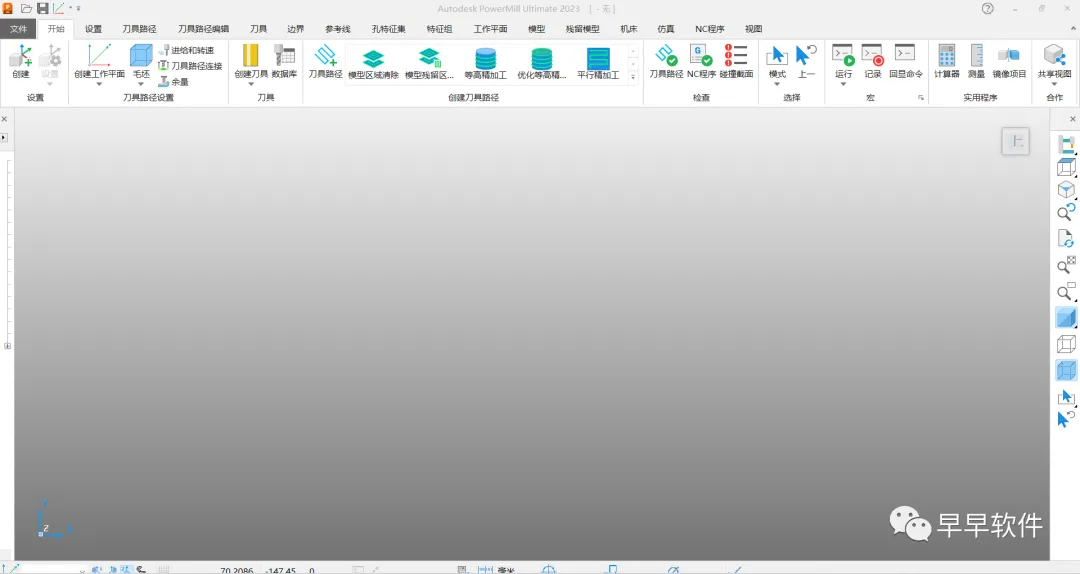Expand the 创建刀具 dropdown arrow
The height and width of the screenshot is (574, 1080).
coord(251,84)
